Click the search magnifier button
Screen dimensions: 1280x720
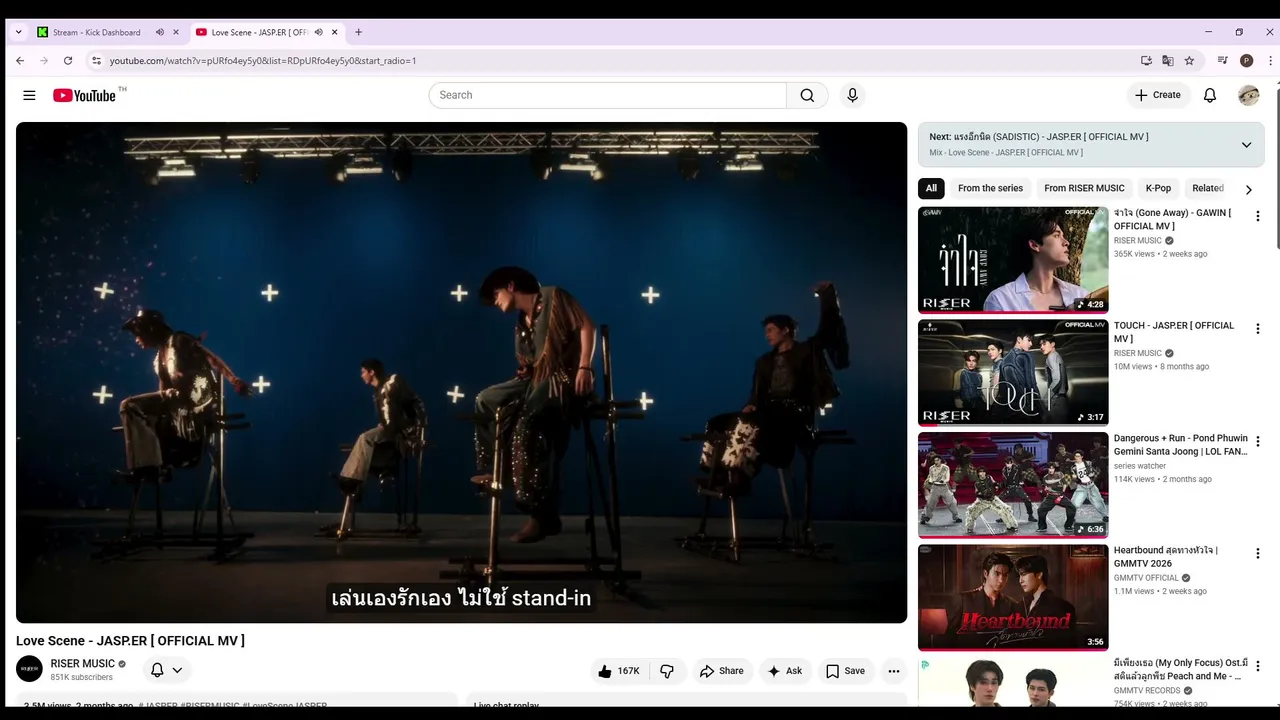click(807, 95)
